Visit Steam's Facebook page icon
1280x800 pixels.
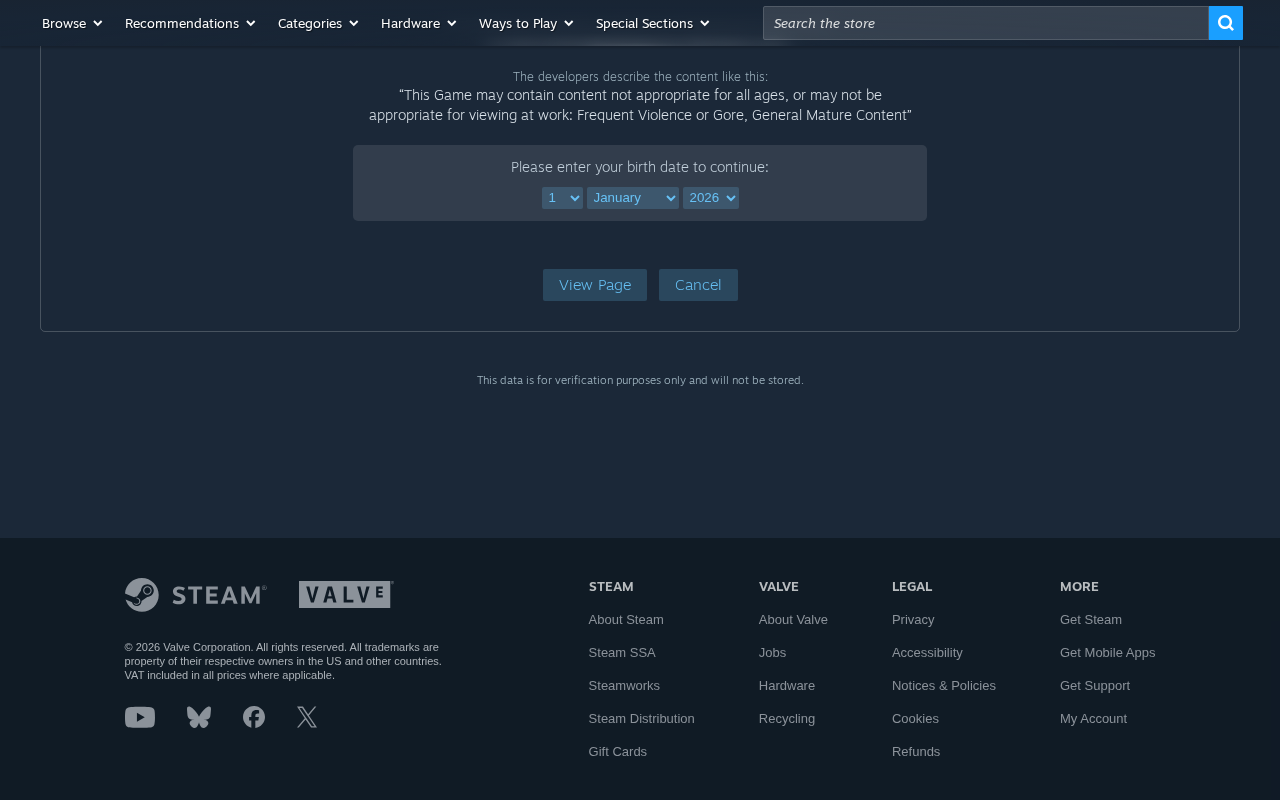click(254, 717)
